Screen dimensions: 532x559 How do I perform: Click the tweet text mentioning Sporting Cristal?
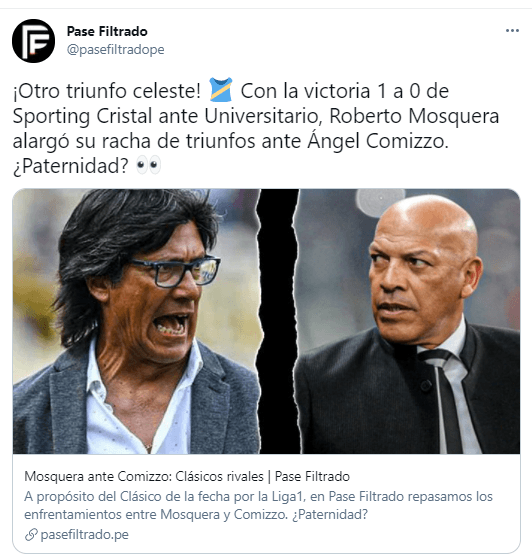pos(256,128)
